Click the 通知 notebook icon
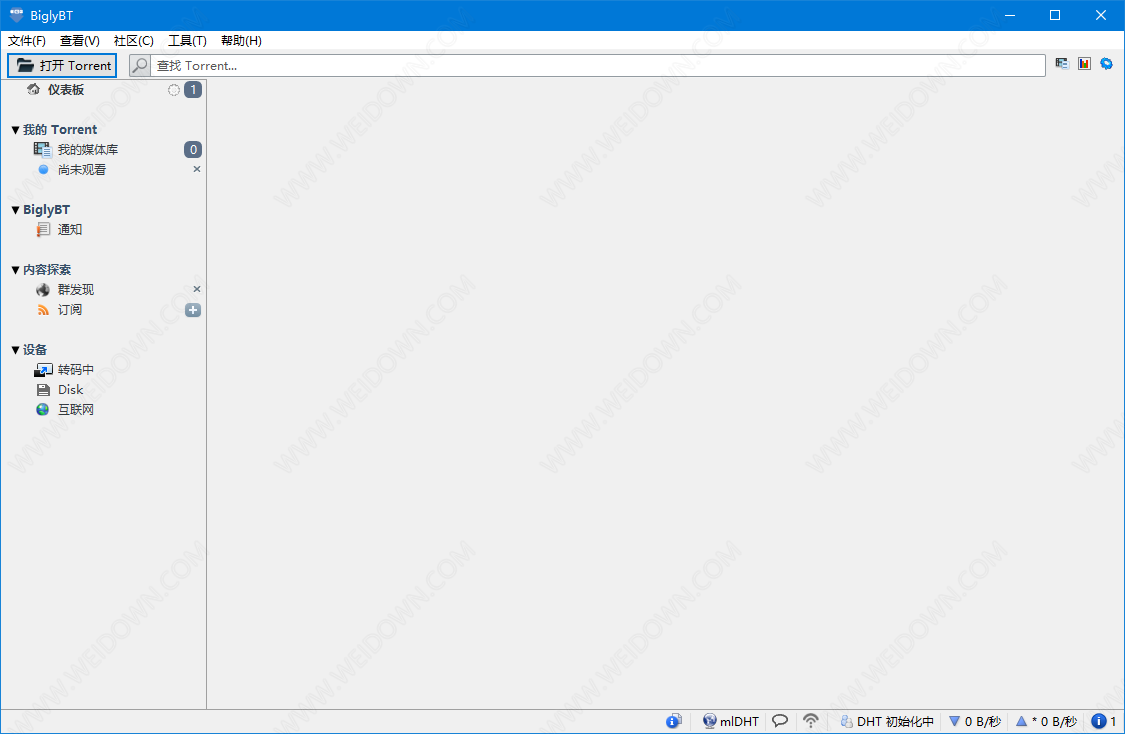1125x734 pixels. pos(43,230)
